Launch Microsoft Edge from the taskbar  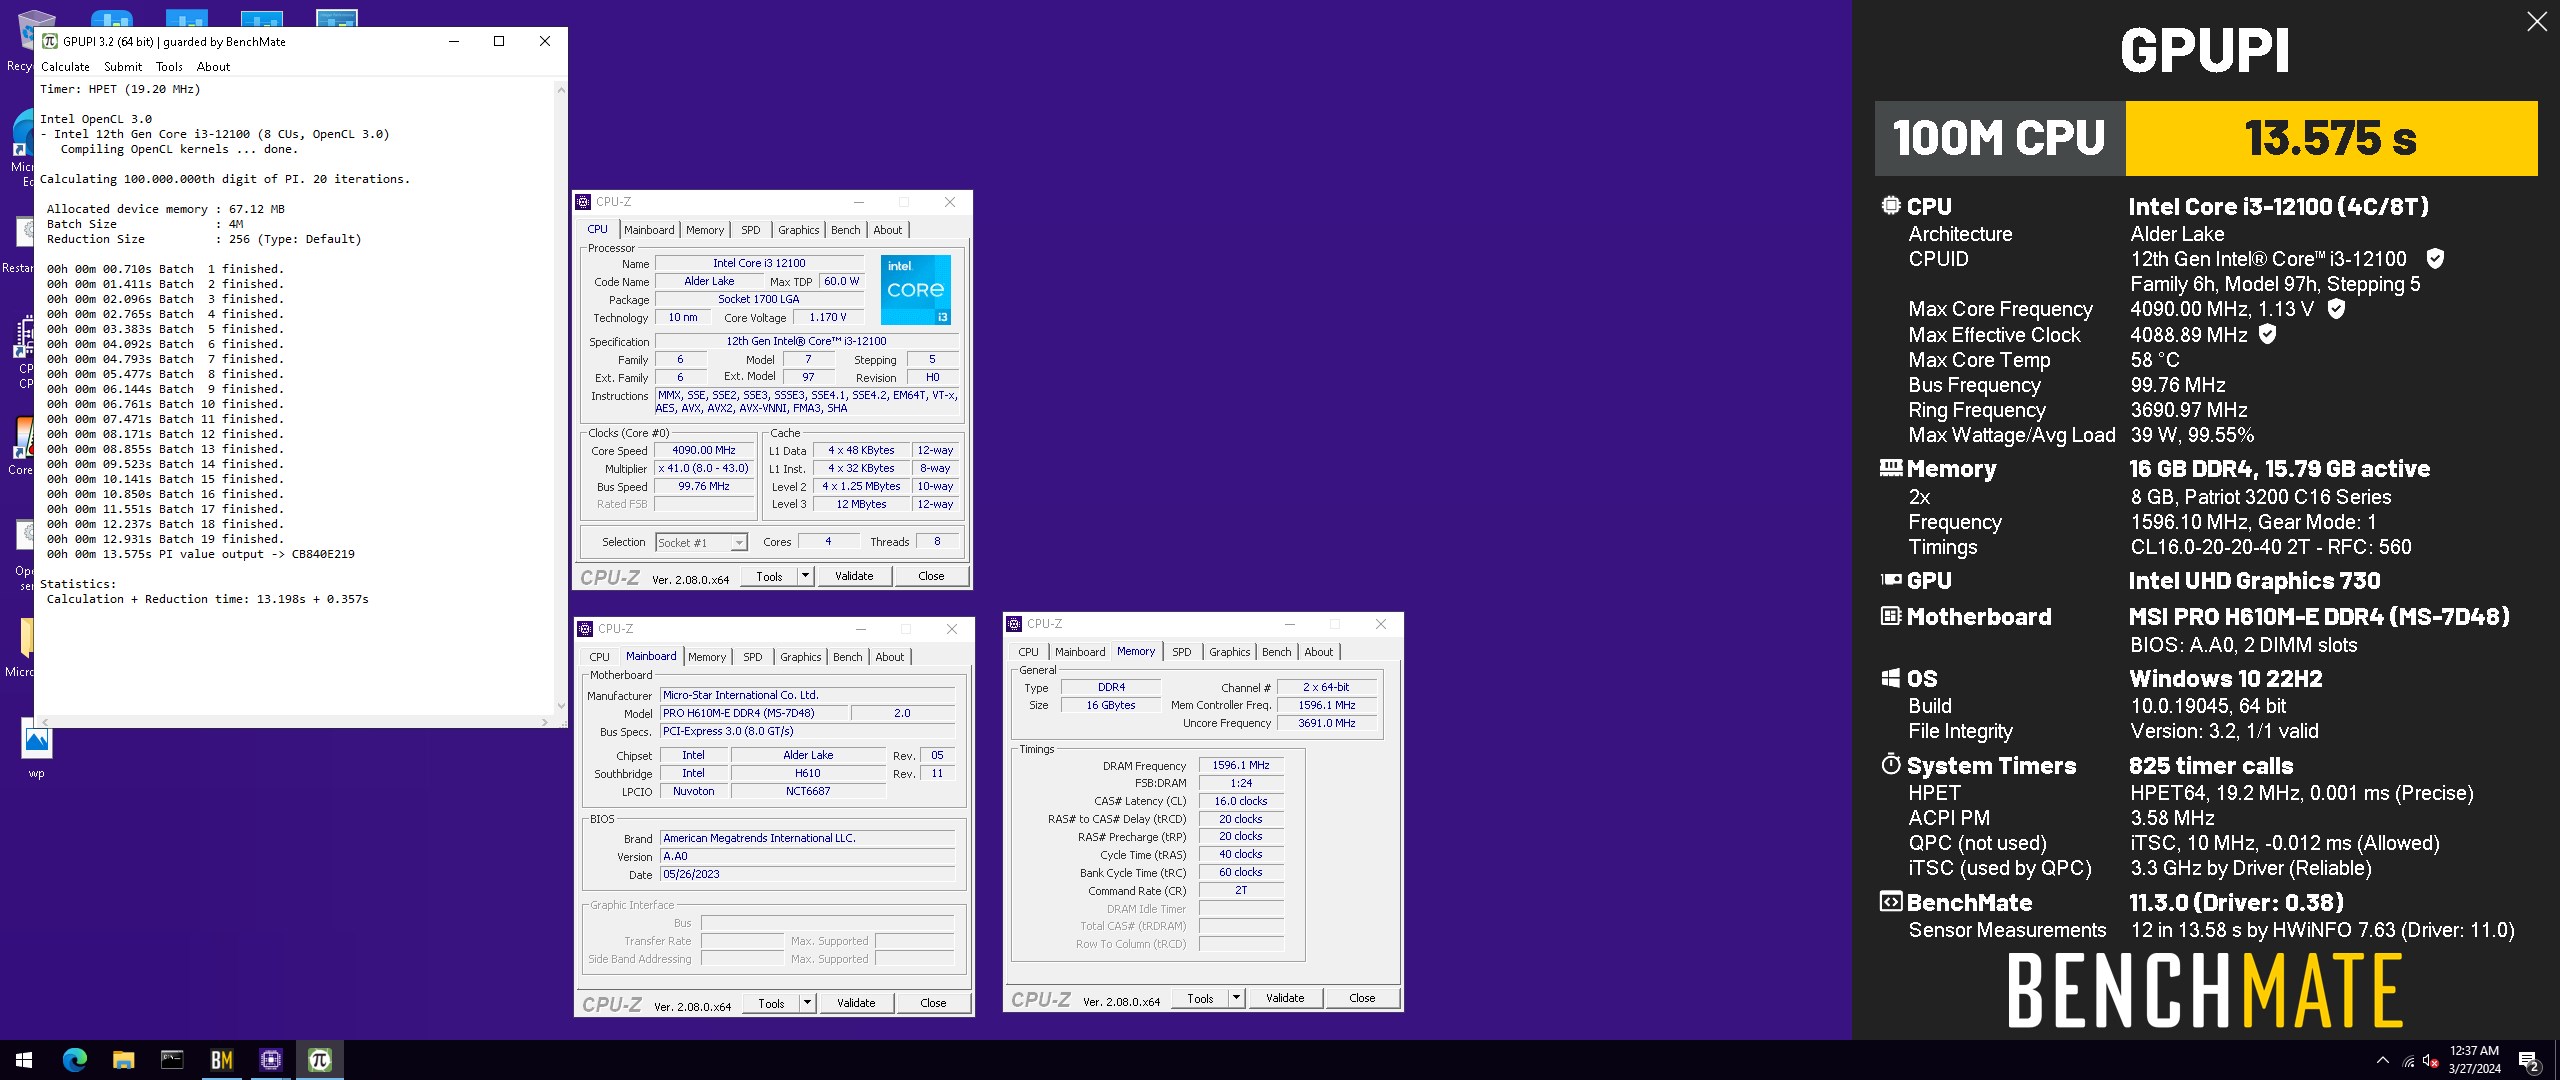(75, 1060)
